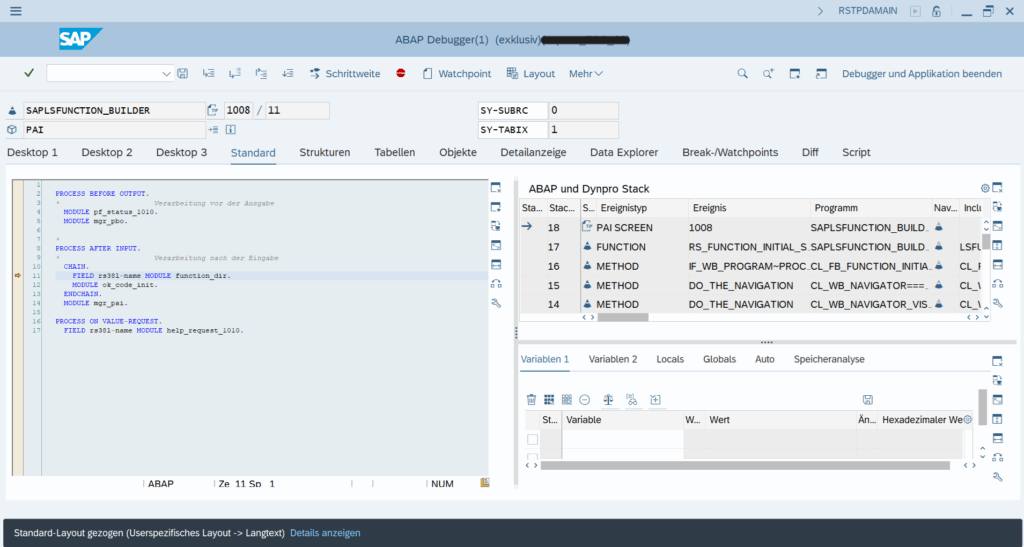Click the trash delete icon in variables toolbar
The image size is (1024, 547).
click(x=532, y=399)
